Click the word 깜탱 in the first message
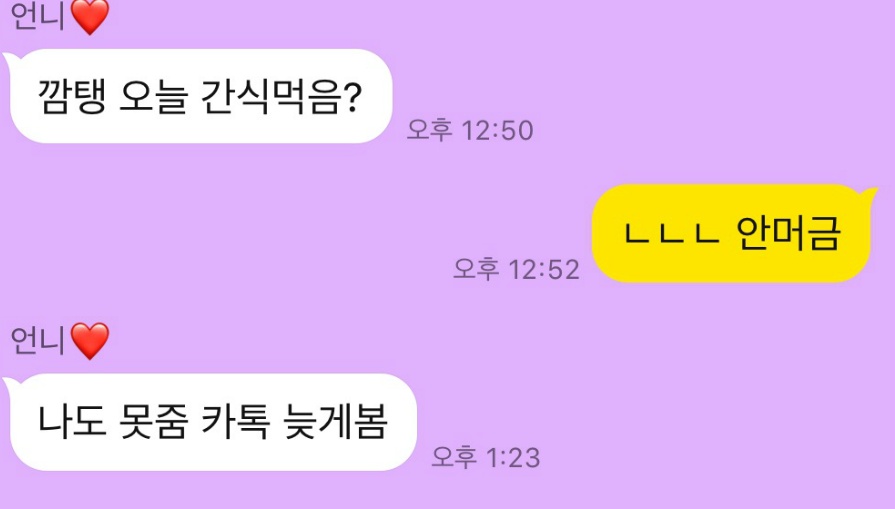Image resolution: width=895 pixels, height=509 pixels. coord(71,96)
